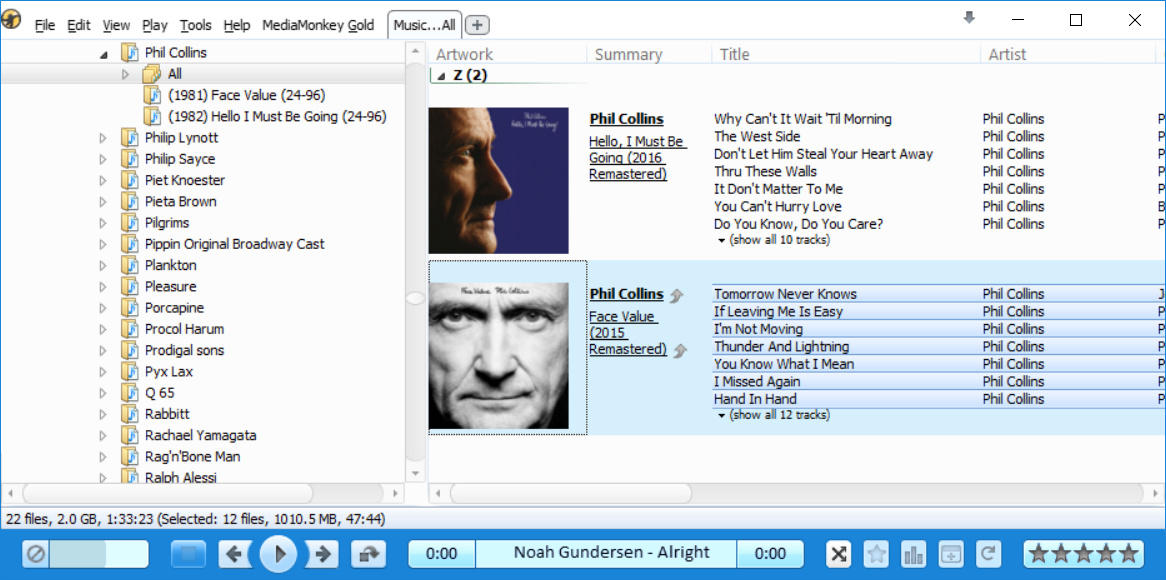Add a new tab with the plus button
The image size is (1166, 580).
(x=477, y=25)
